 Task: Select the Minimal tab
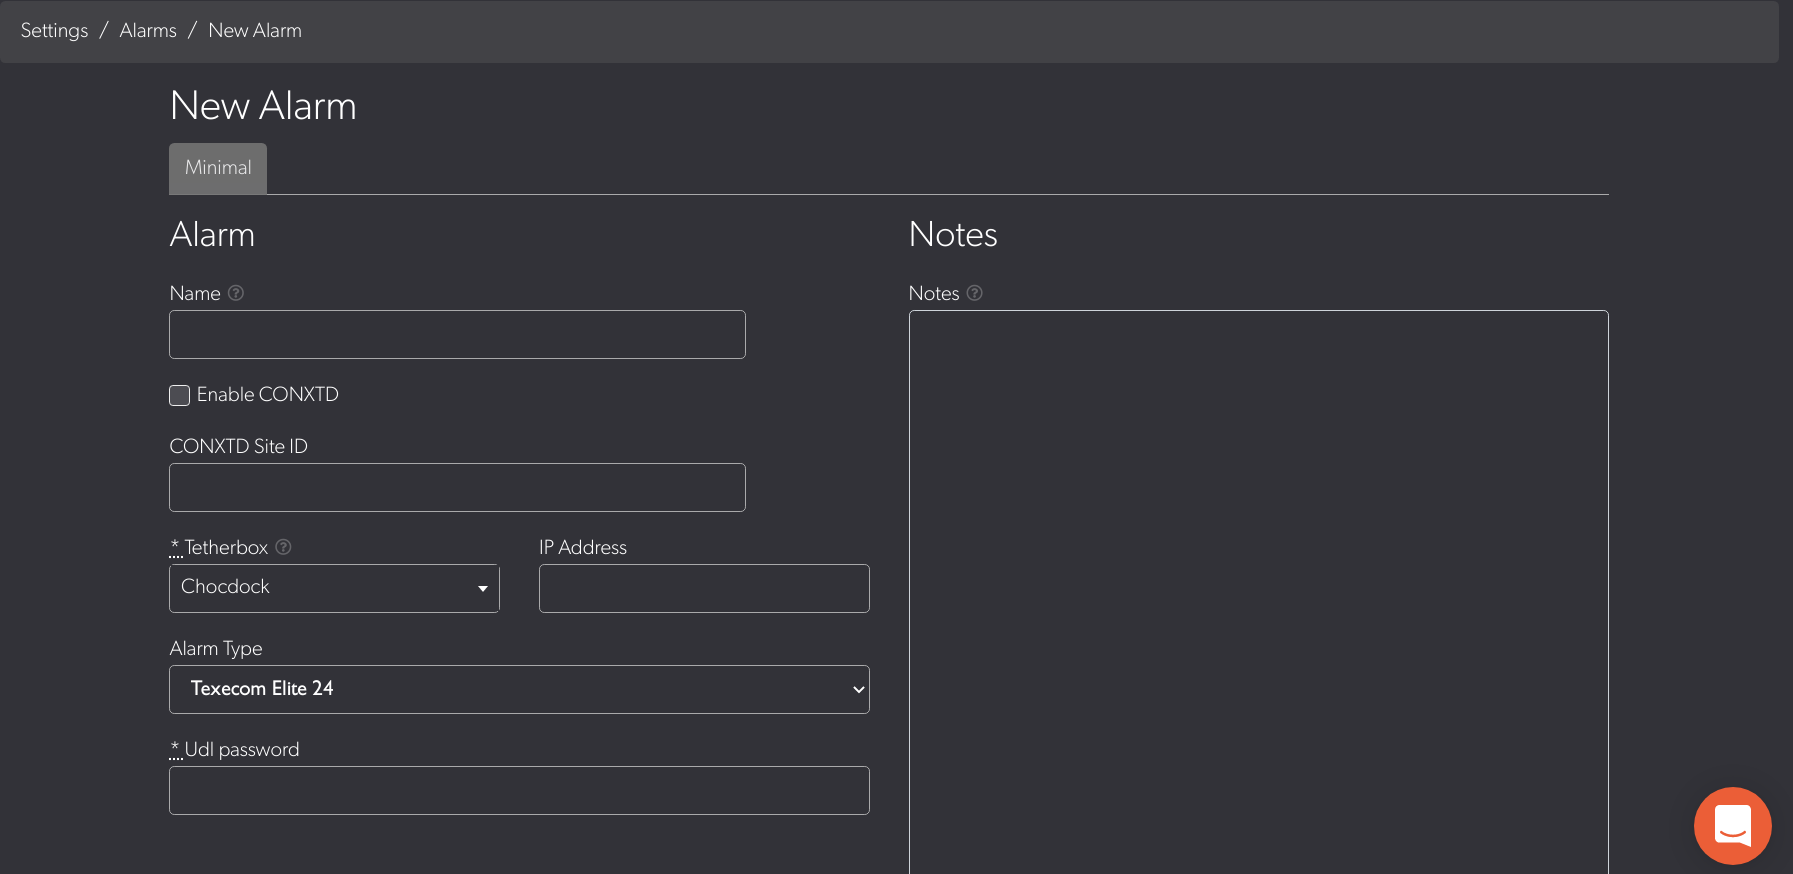(218, 168)
